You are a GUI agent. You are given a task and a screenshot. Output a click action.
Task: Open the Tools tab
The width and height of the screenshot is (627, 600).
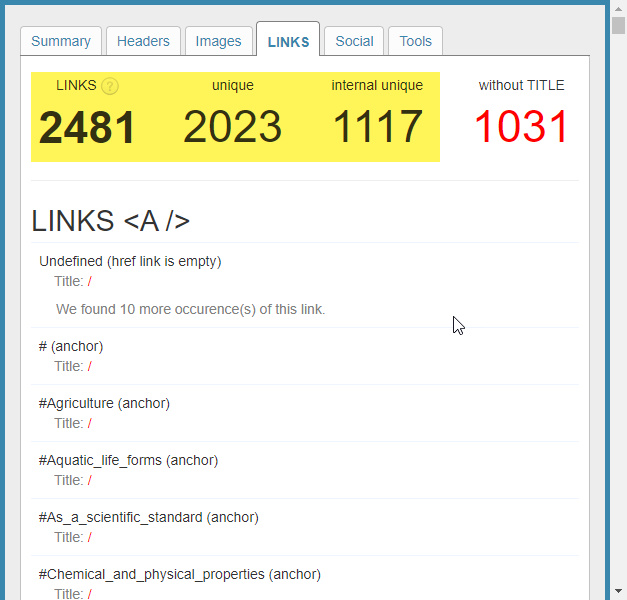(x=415, y=41)
